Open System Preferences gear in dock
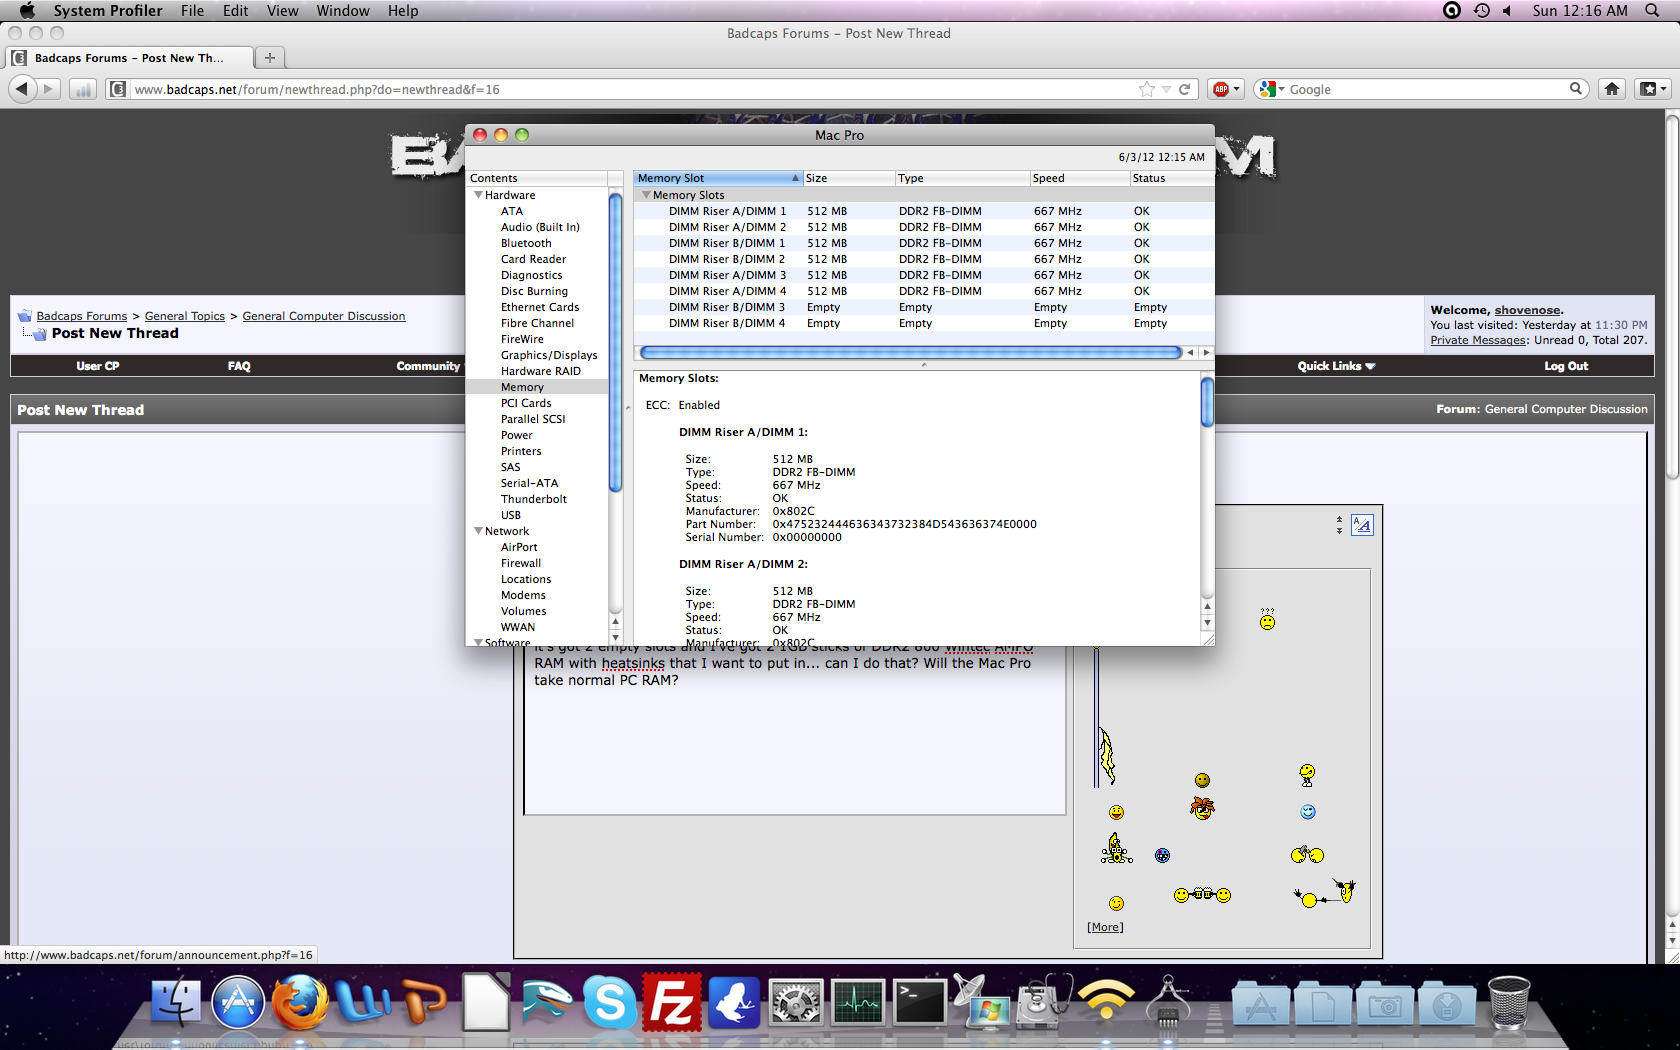The height and width of the screenshot is (1050, 1680). 796,1002
